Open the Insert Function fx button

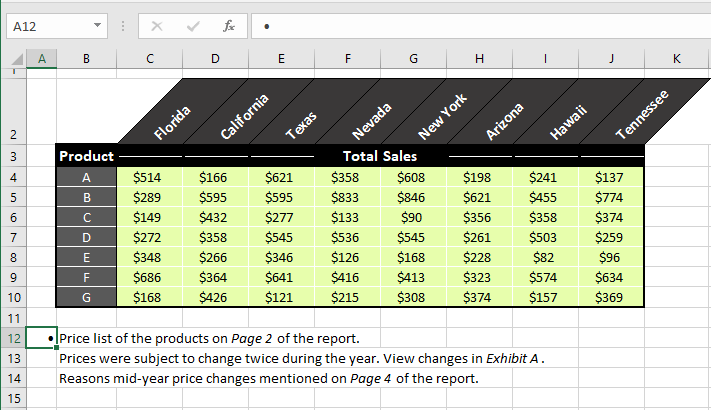[x=229, y=26]
